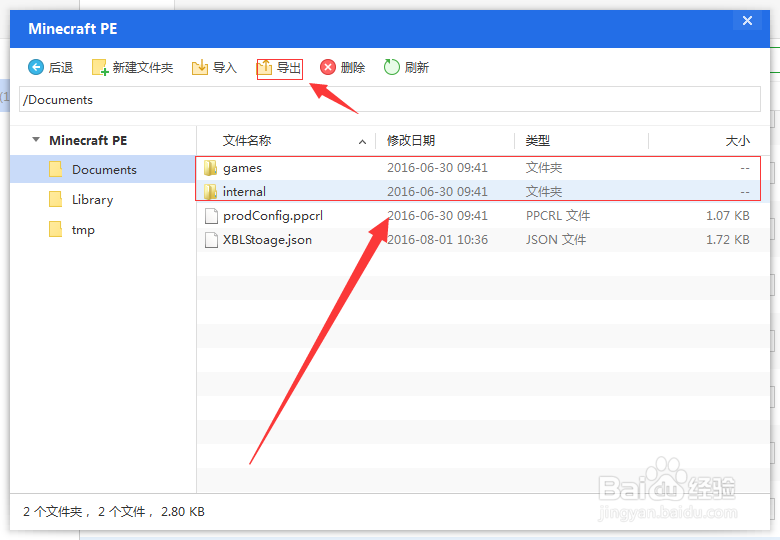
Task: Click the XBLStoage.json file icon
Action: click(211, 240)
